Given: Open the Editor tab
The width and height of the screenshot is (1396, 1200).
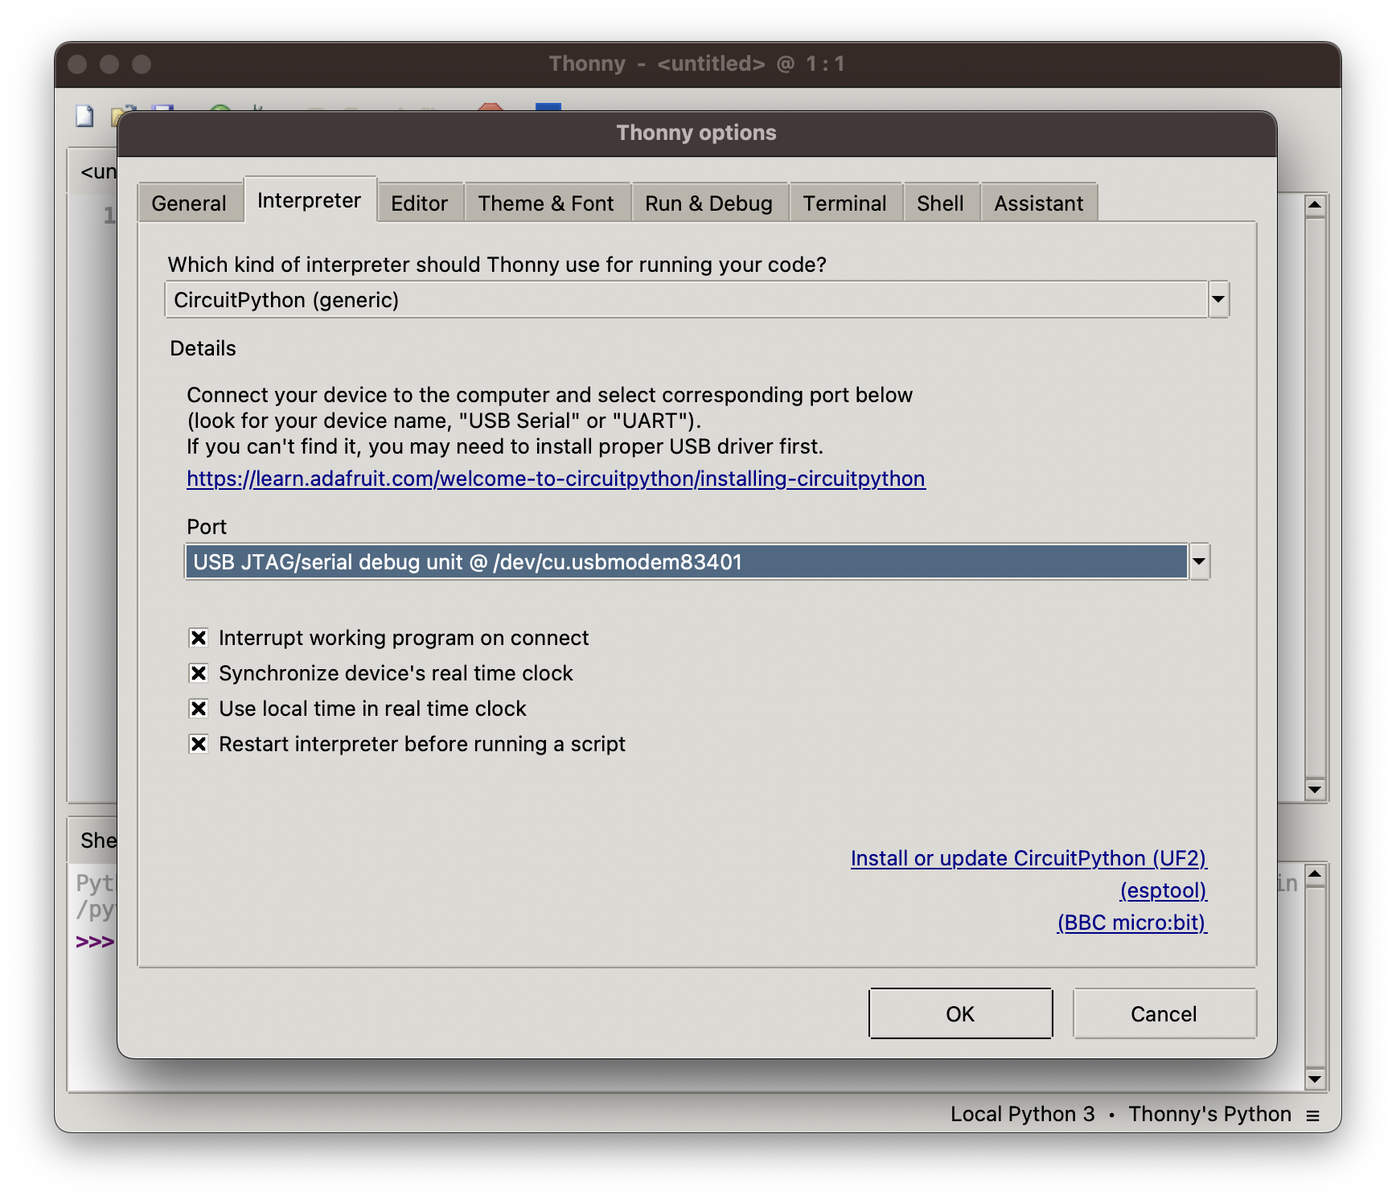Looking at the screenshot, I should [419, 203].
